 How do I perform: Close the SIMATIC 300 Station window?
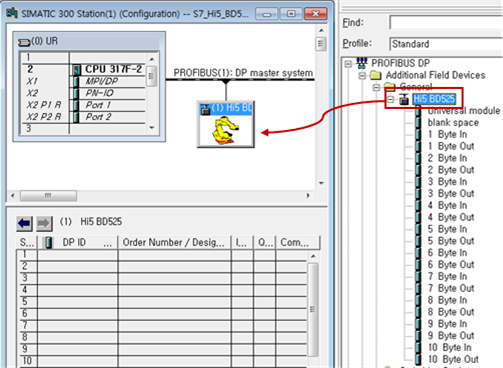point(315,14)
